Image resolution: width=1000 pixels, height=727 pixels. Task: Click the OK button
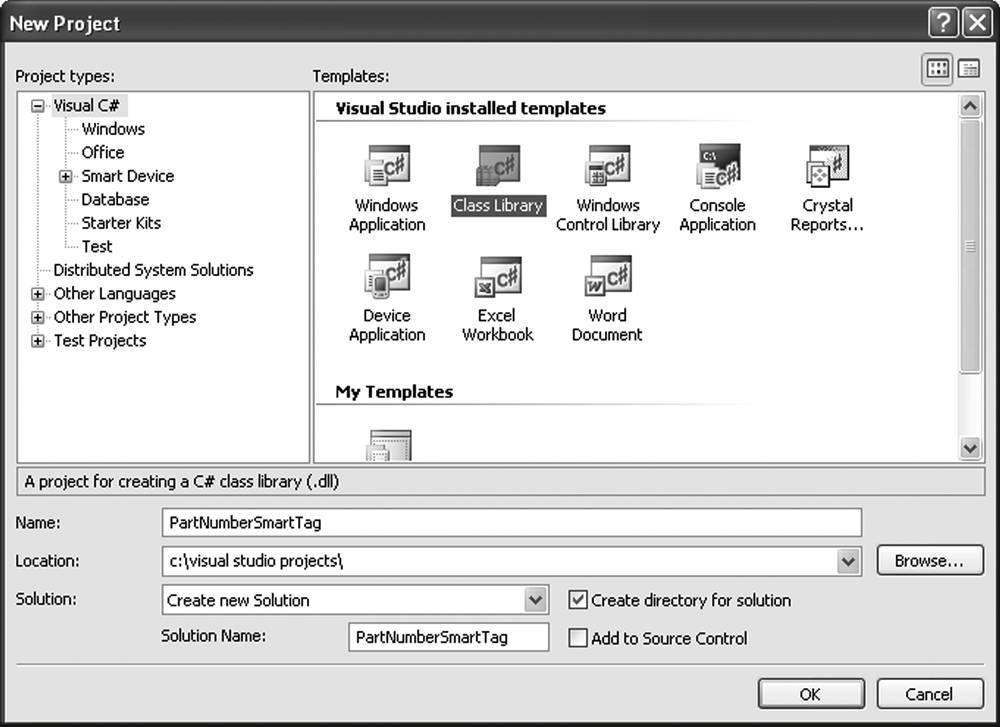[x=811, y=694]
